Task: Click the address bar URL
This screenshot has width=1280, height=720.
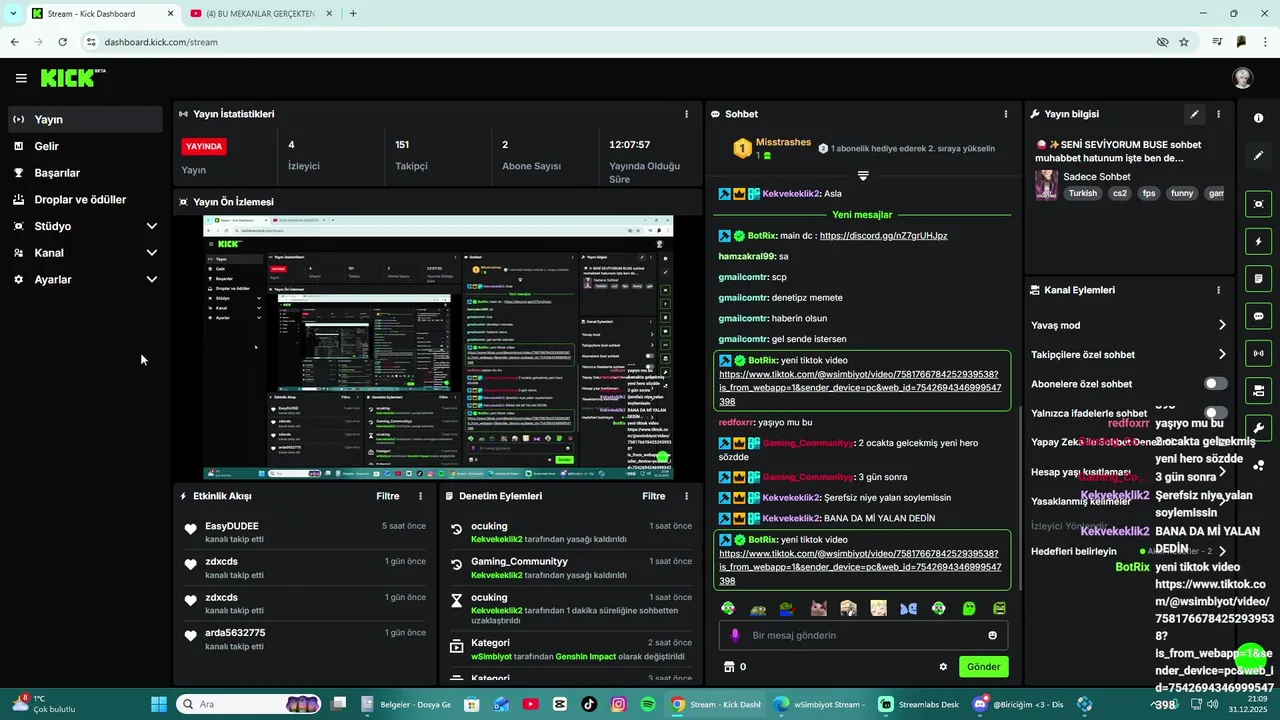Action: pyautogui.click(x=161, y=42)
